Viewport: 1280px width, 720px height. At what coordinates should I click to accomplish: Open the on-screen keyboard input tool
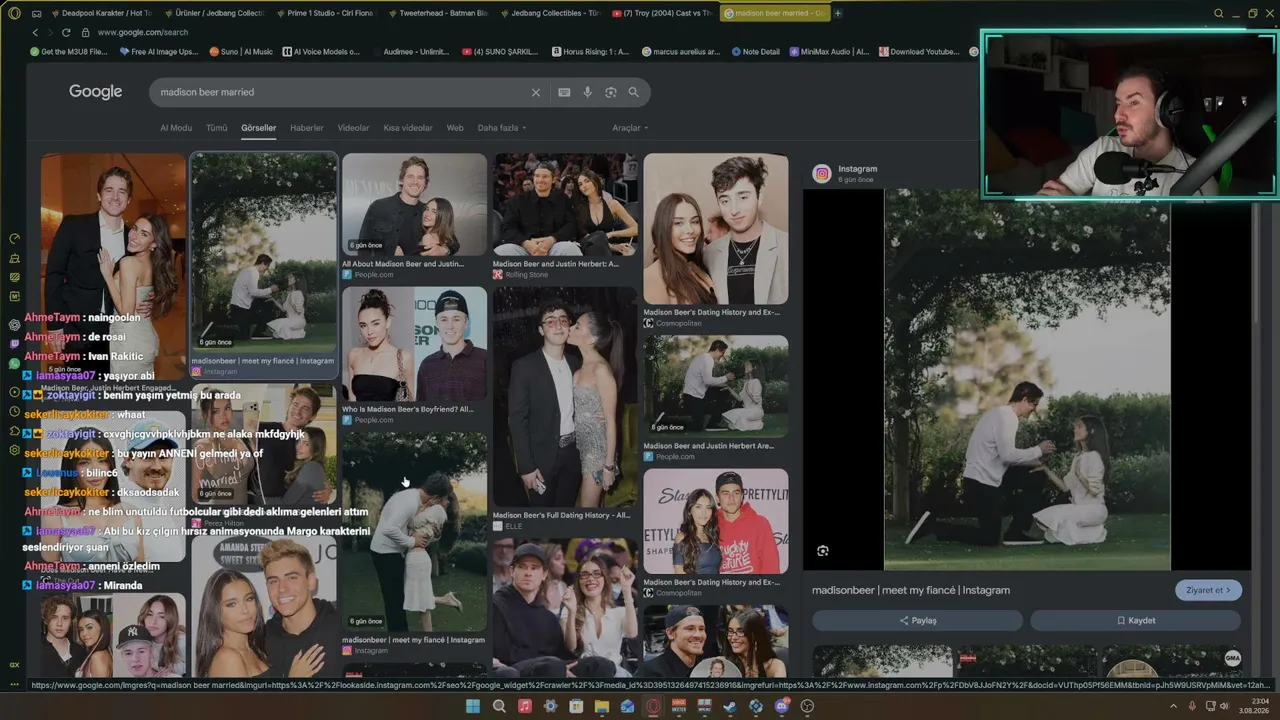[564, 92]
